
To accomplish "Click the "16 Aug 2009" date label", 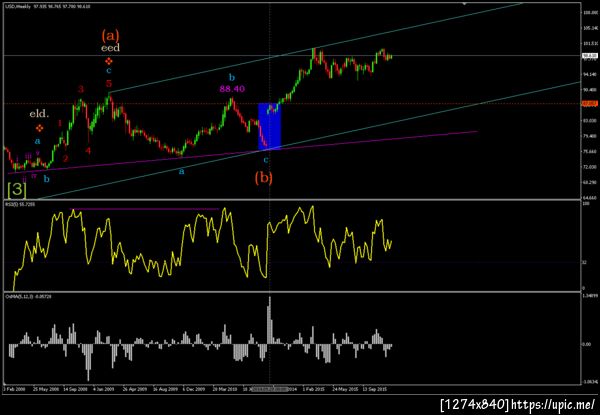I will [166, 389].
